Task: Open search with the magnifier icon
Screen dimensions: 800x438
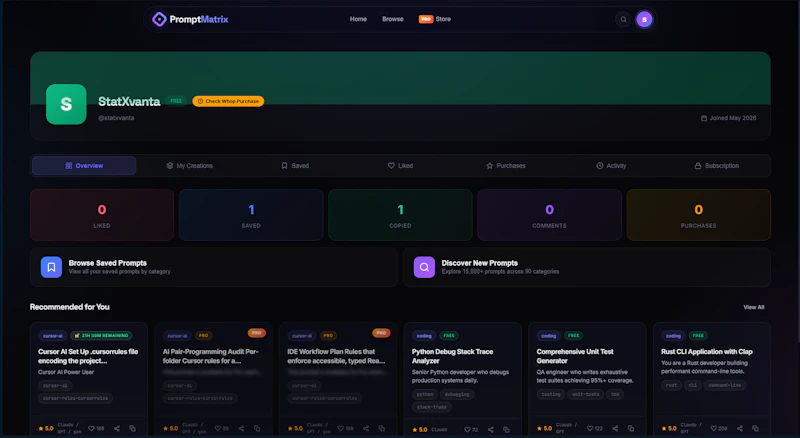Action: 623,19
